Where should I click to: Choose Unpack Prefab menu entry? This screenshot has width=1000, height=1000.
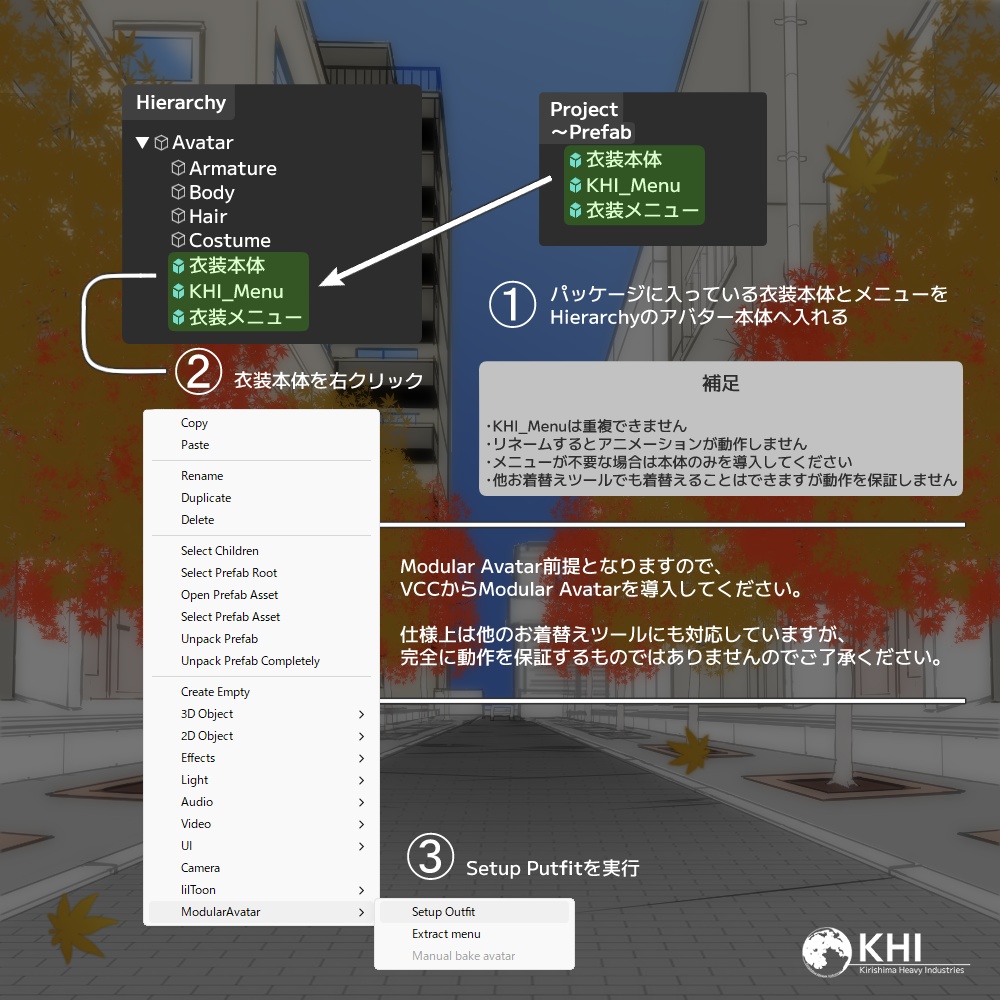click(261, 639)
